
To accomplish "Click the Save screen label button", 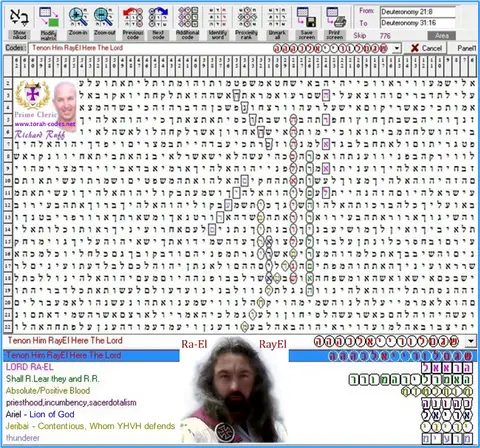I will click(x=306, y=35).
